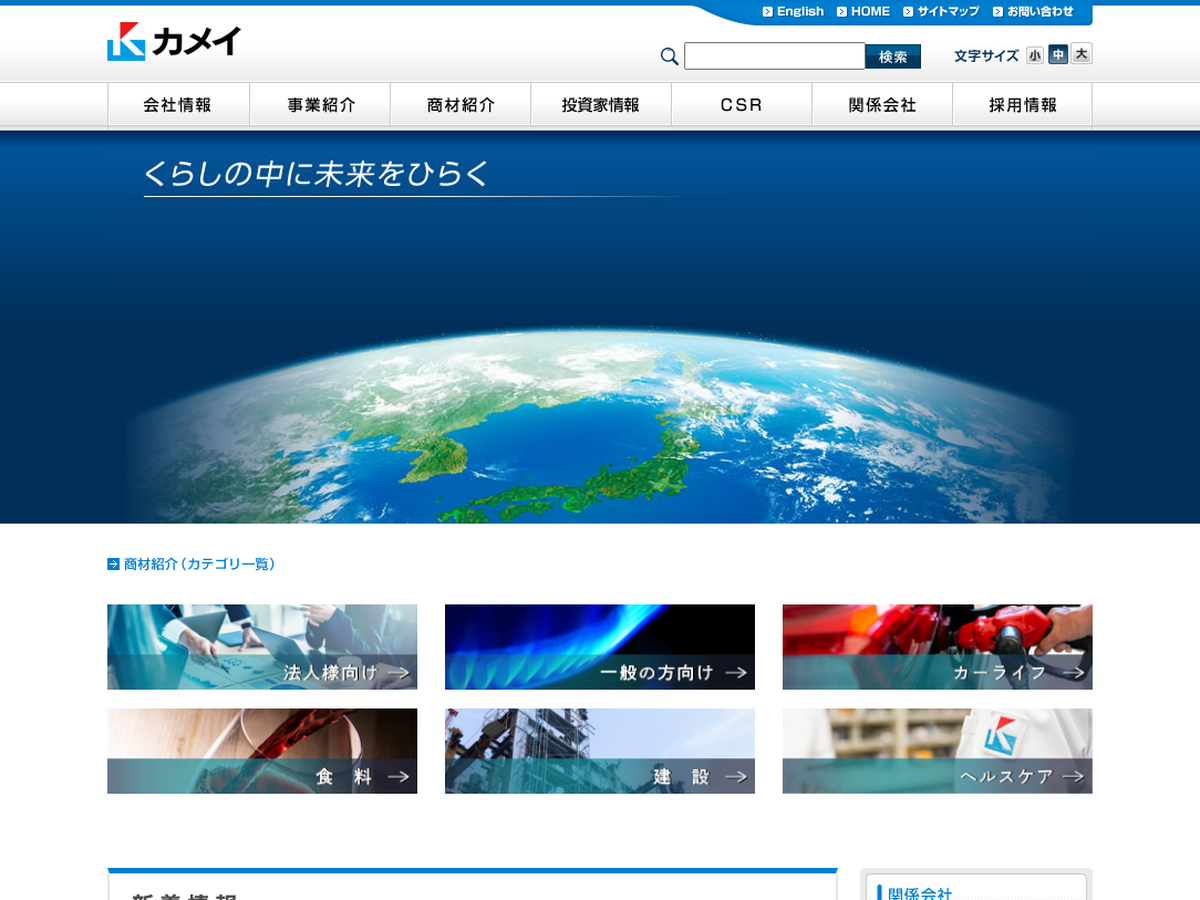Viewport: 1200px width, 900px height.
Task: Open the ヘルスケア category banner
Action: (937, 751)
